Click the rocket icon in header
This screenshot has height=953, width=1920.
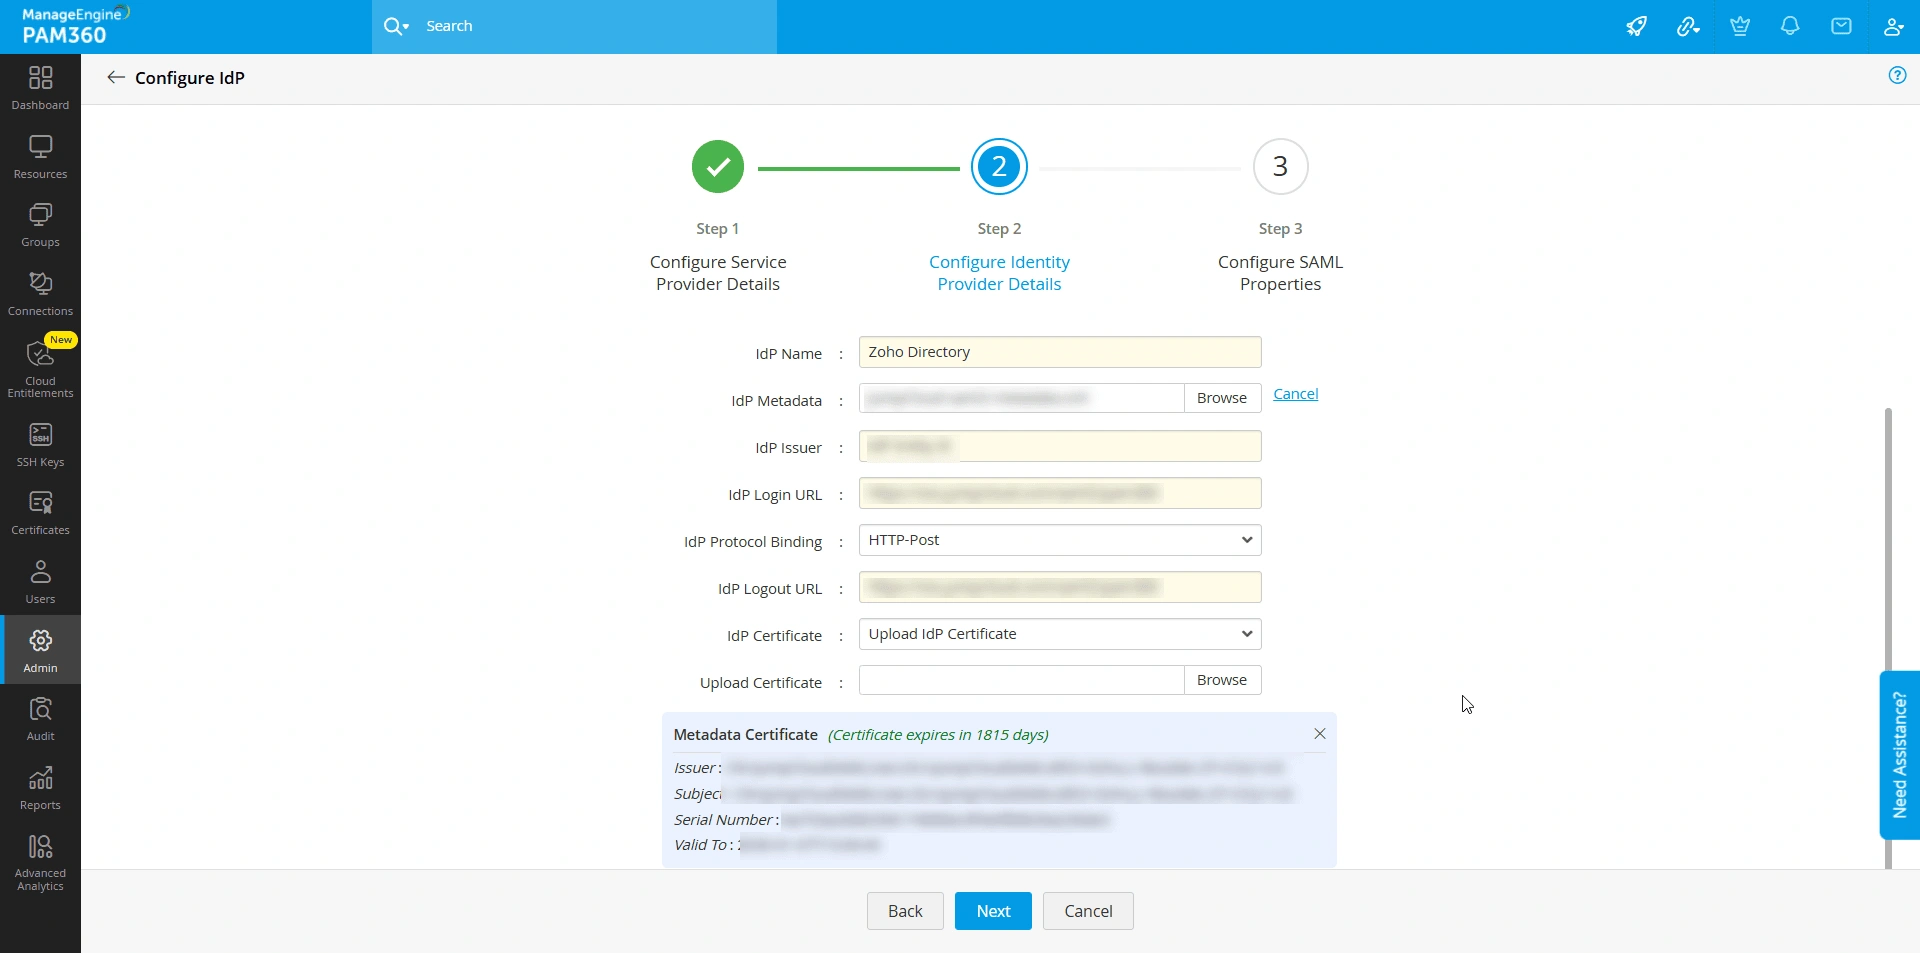tap(1636, 26)
